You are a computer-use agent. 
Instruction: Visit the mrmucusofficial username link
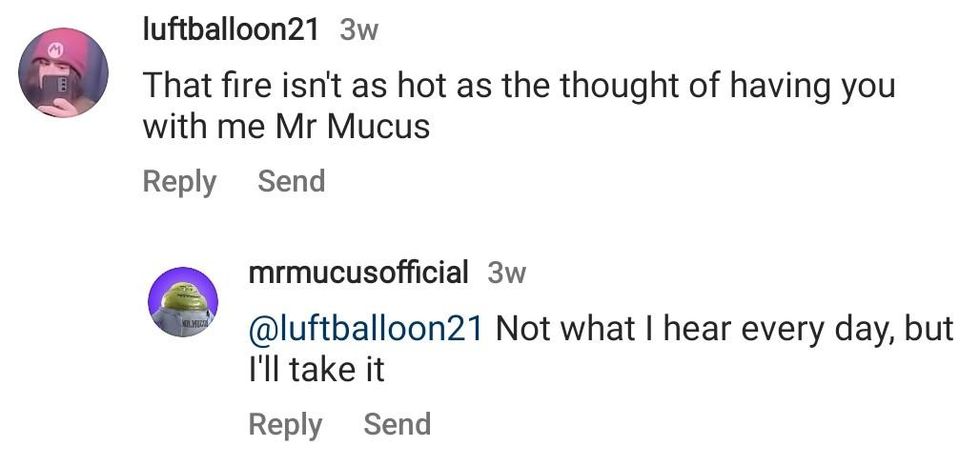tap(358, 272)
